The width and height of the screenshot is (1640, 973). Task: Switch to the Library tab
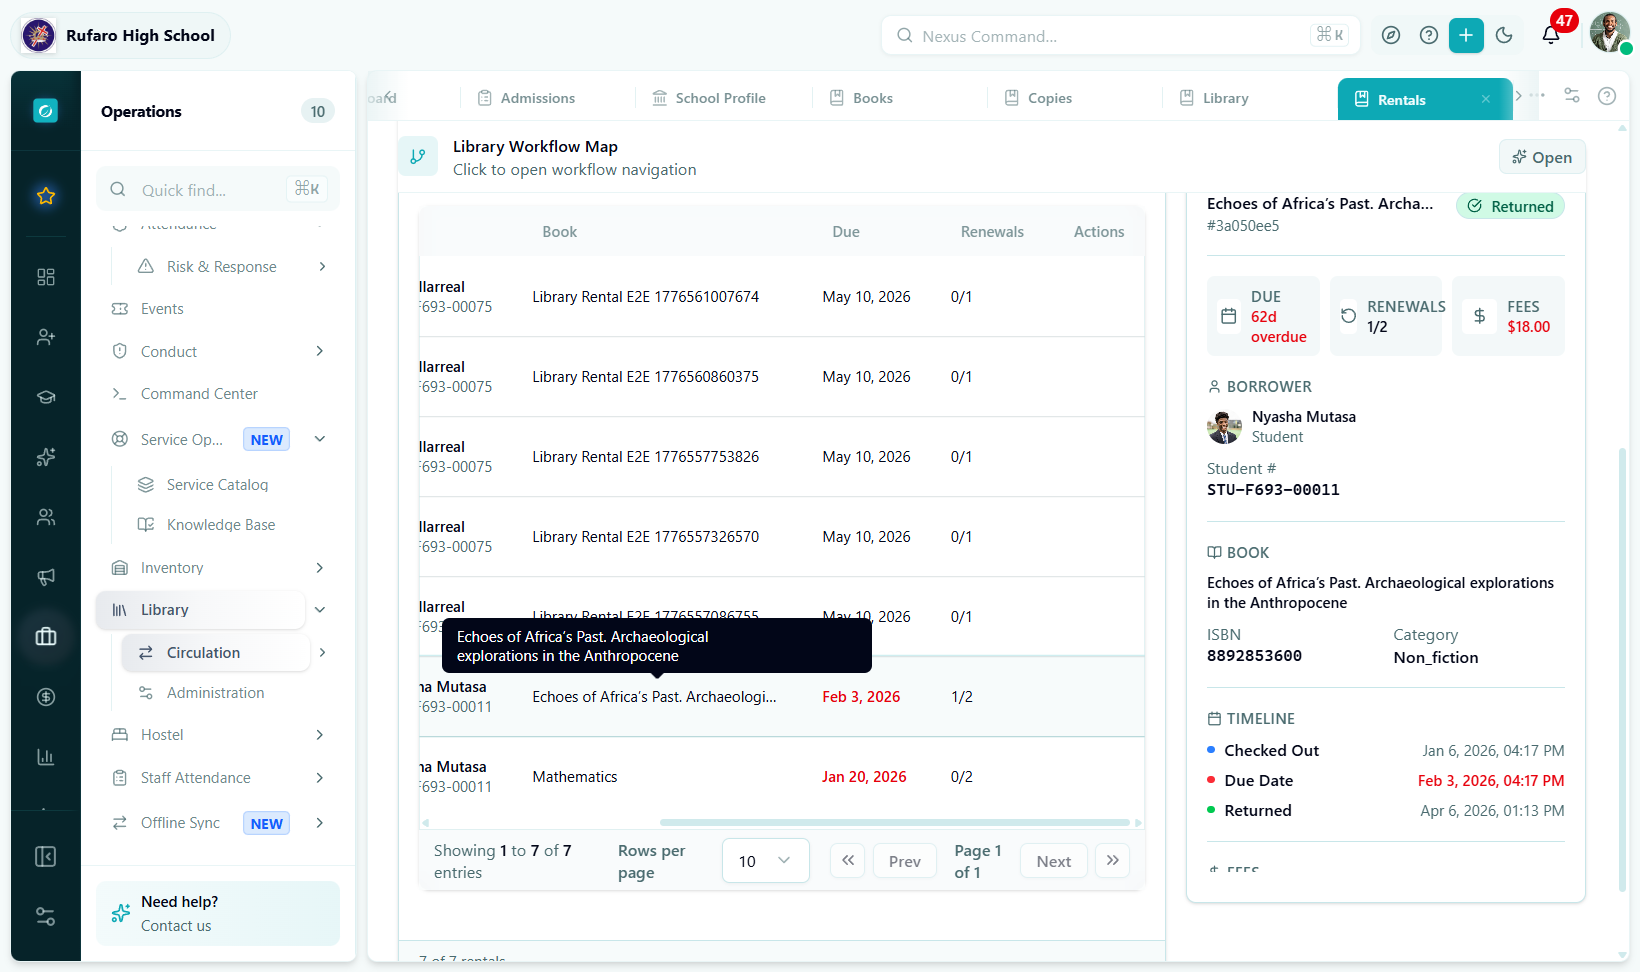pyautogui.click(x=1214, y=98)
